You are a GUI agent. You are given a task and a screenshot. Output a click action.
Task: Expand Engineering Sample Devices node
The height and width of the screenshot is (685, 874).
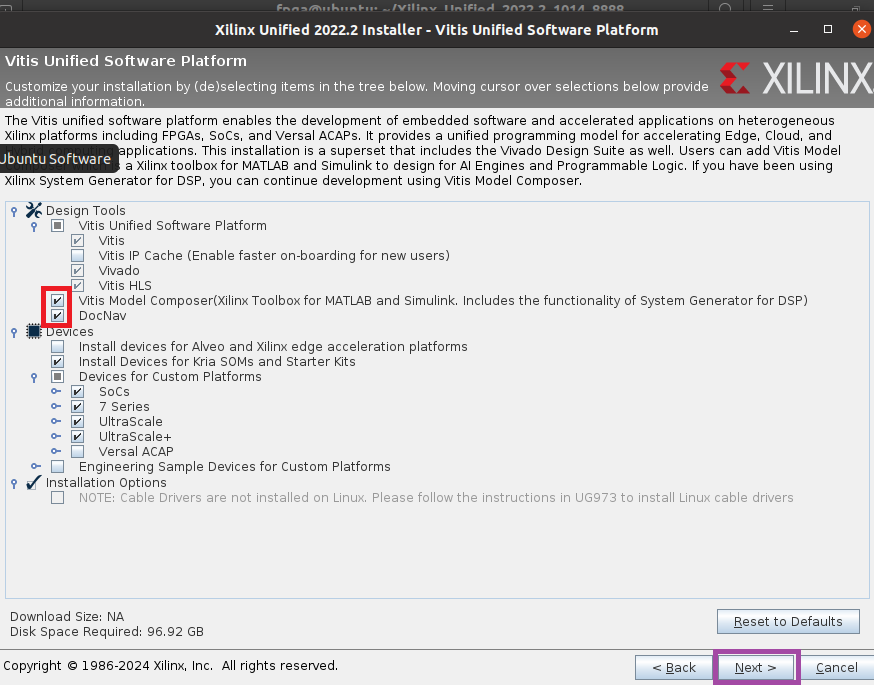(36, 466)
